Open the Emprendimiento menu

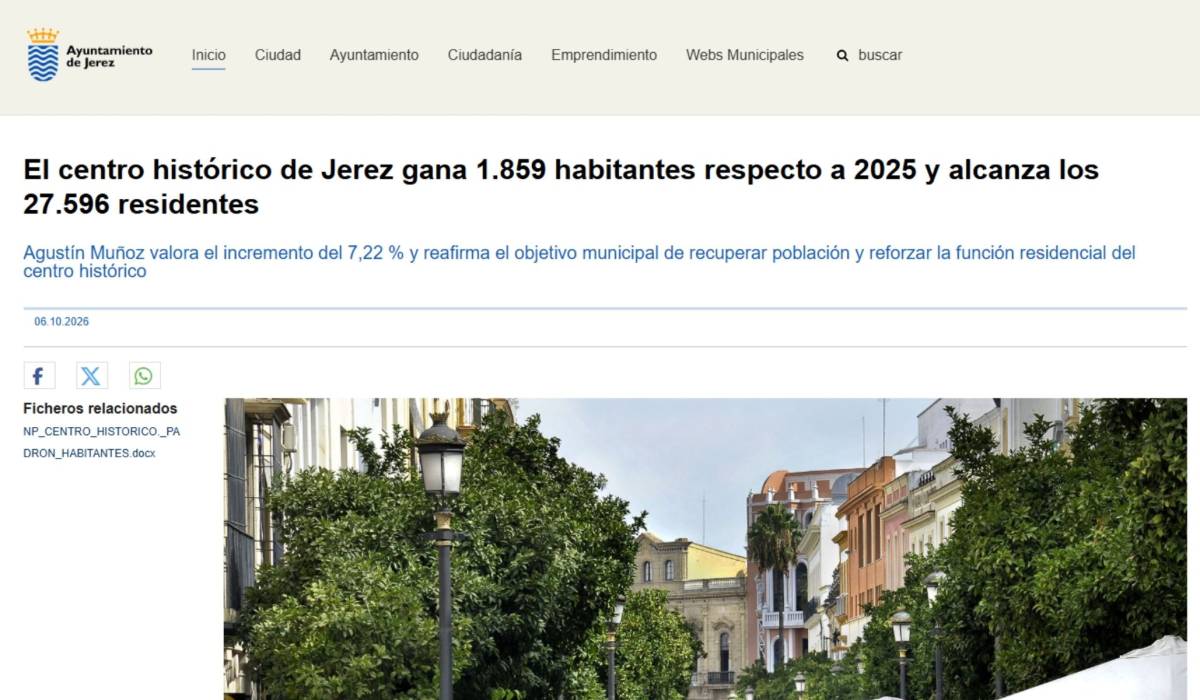pos(604,55)
